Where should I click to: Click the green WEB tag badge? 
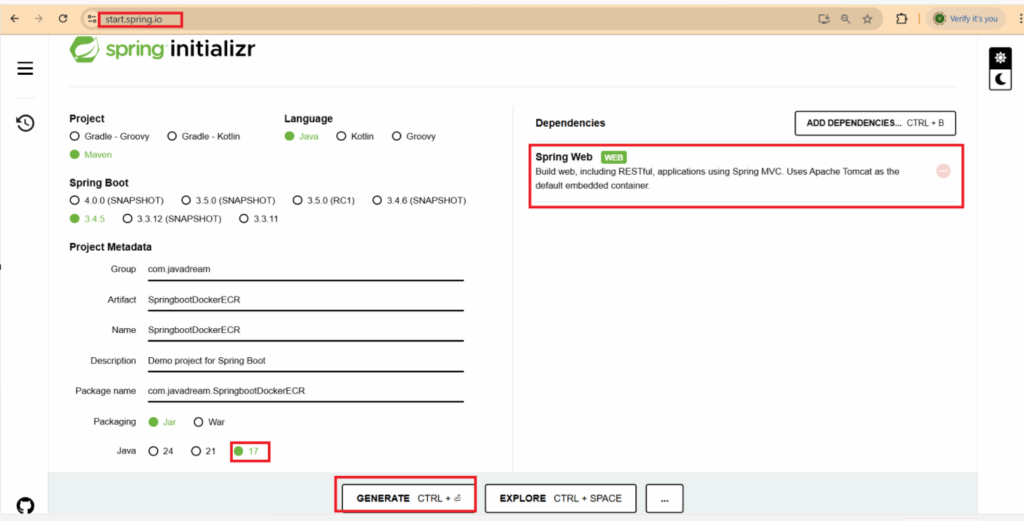[613, 157]
